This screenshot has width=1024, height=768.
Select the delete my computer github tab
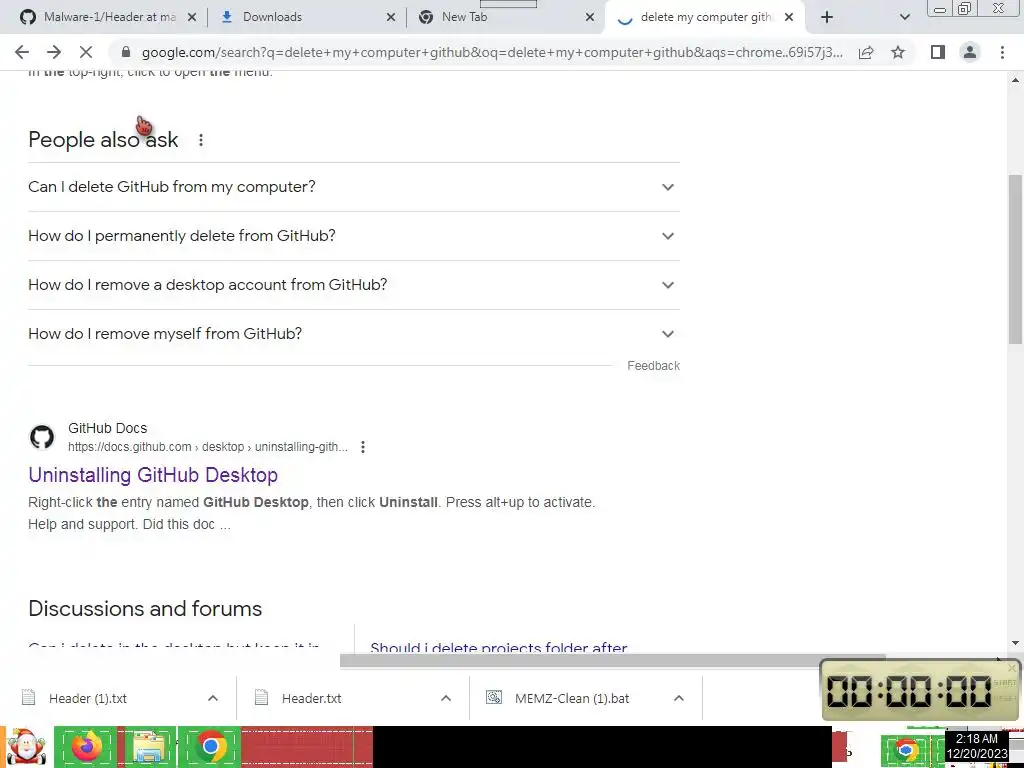pos(705,17)
